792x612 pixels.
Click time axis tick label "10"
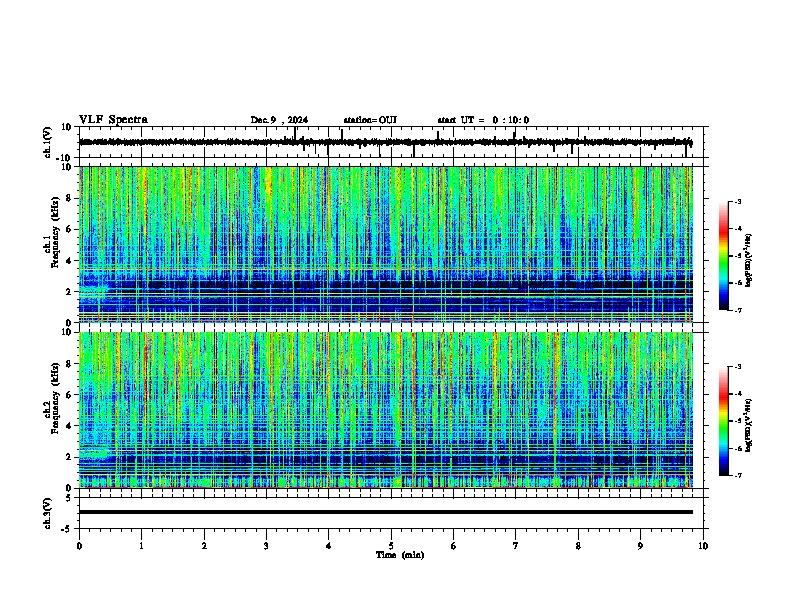[x=703, y=546]
